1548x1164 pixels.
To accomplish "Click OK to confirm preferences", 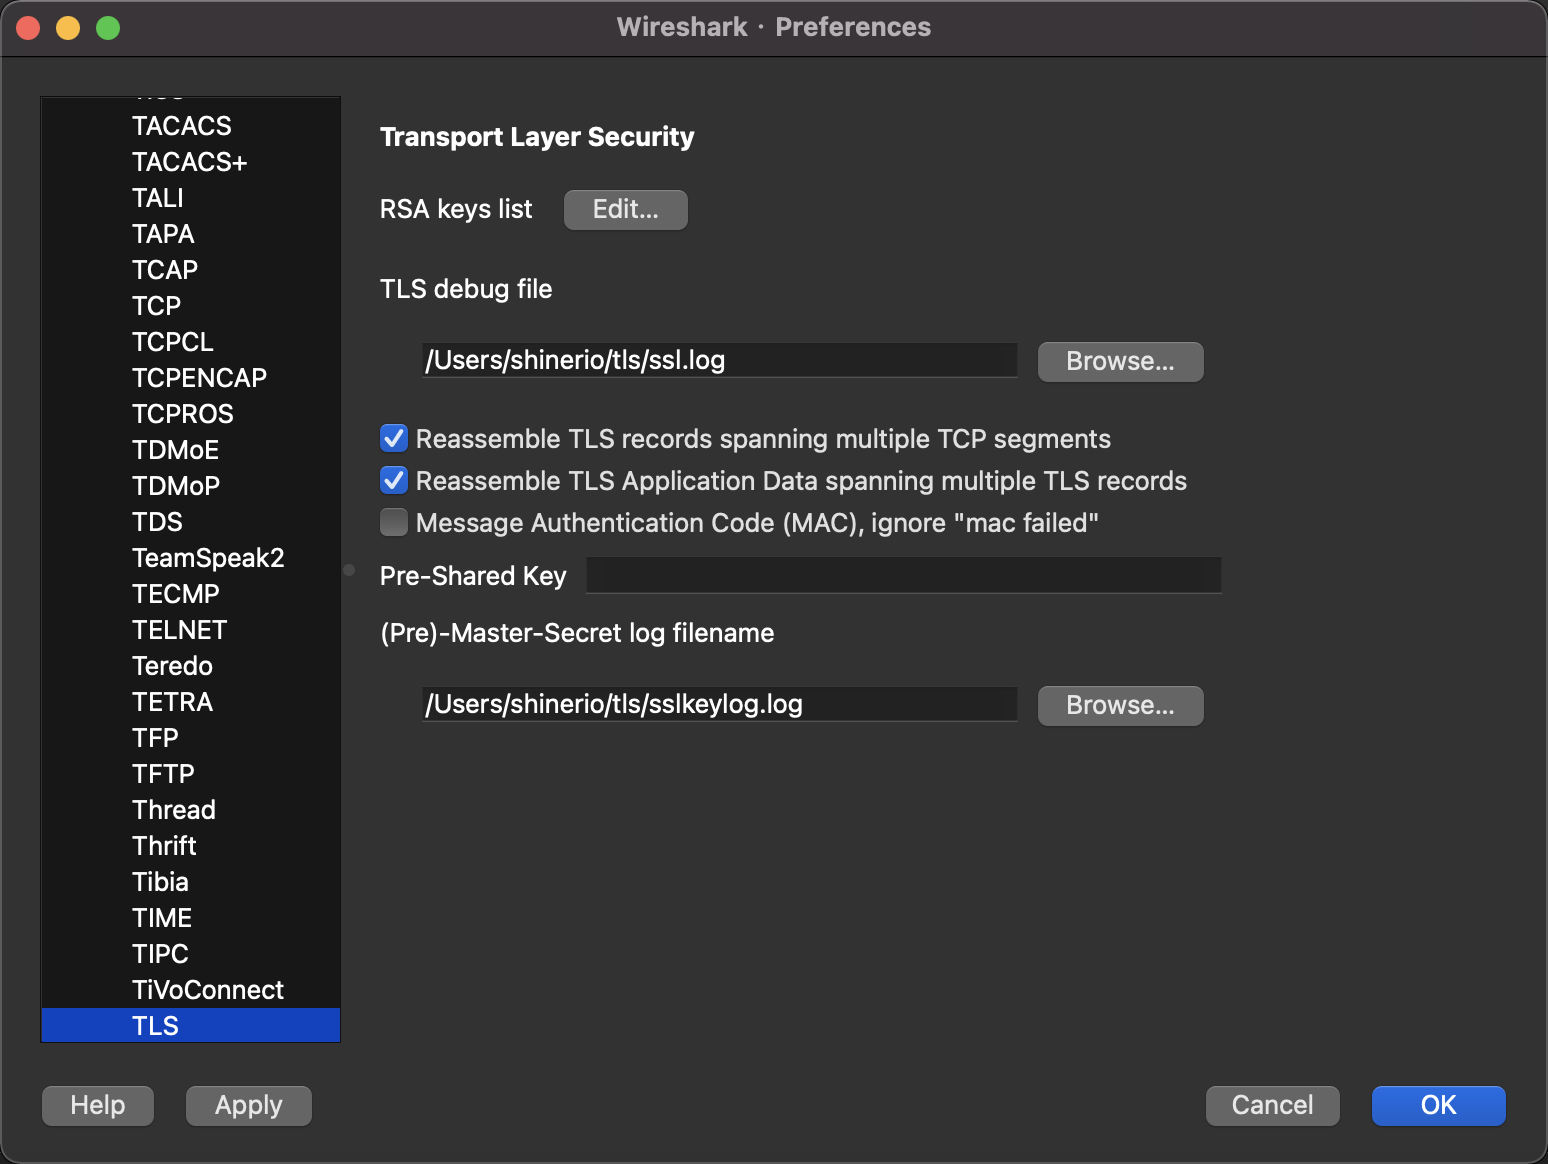I will pyautogui.click(x=1438, y=1106).
